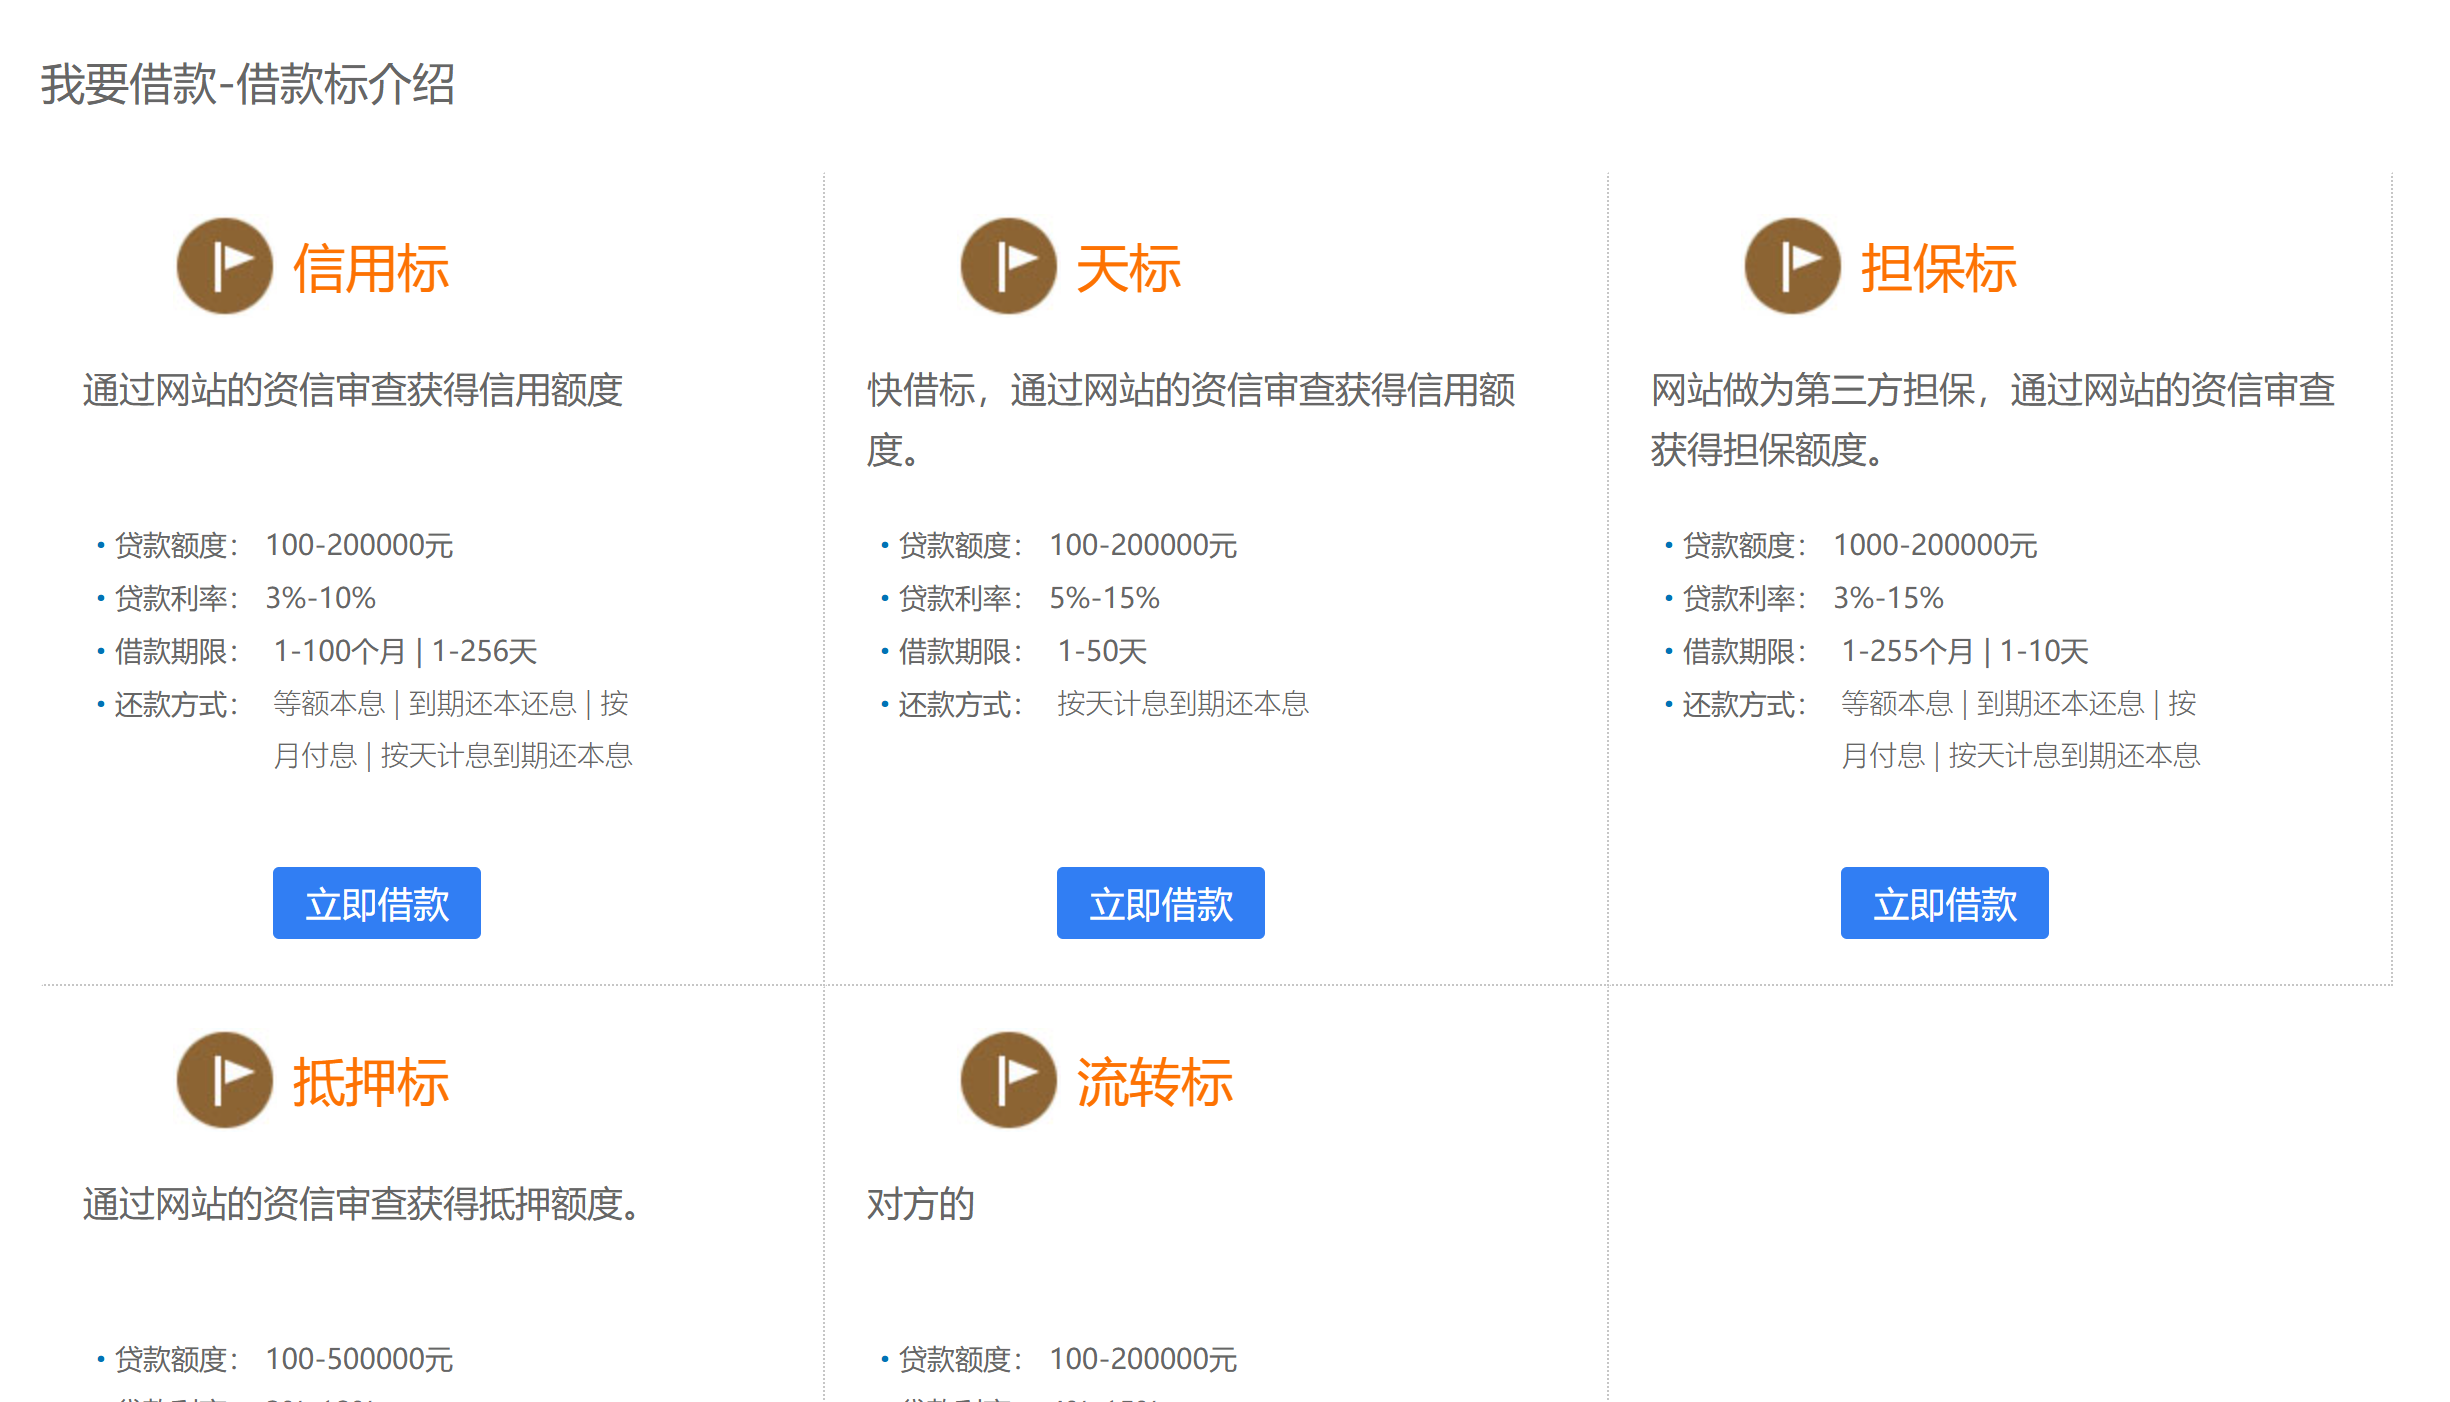Click 天标 loan term 1-50天
Screen dimensions: 2450x1402
(x=1102, y=651)
